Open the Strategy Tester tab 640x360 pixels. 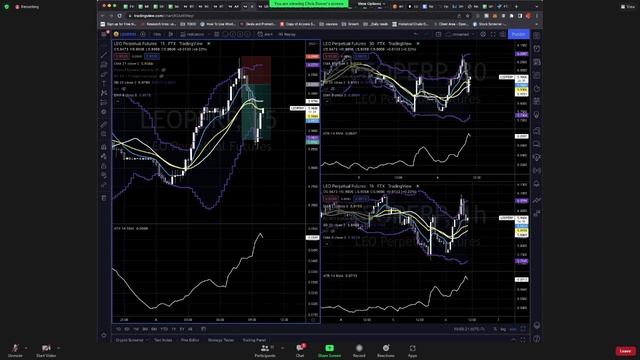tap(221, 340)
